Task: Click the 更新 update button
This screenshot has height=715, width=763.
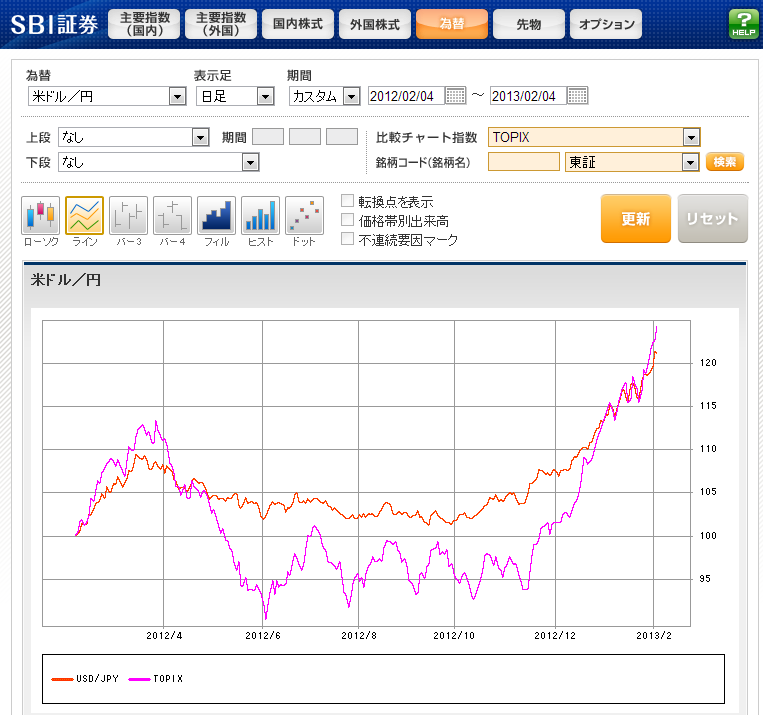Action: point(636,219)
